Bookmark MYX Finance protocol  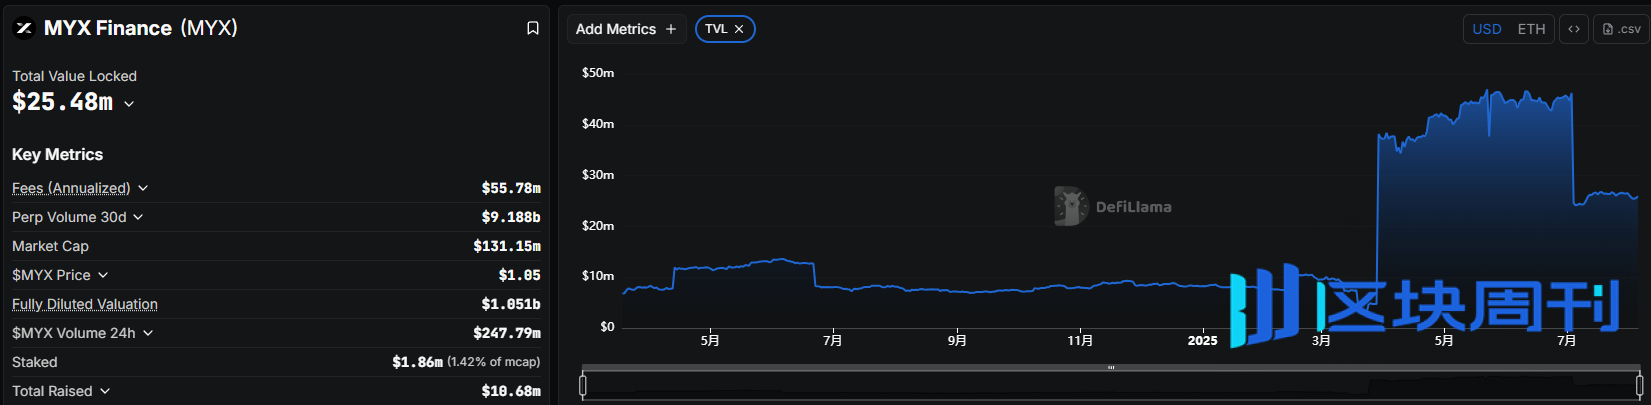point(533,28)
